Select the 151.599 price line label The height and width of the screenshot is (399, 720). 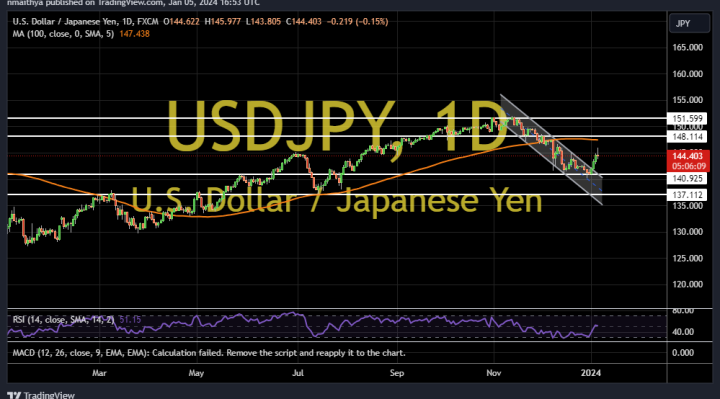coord(687,118)
